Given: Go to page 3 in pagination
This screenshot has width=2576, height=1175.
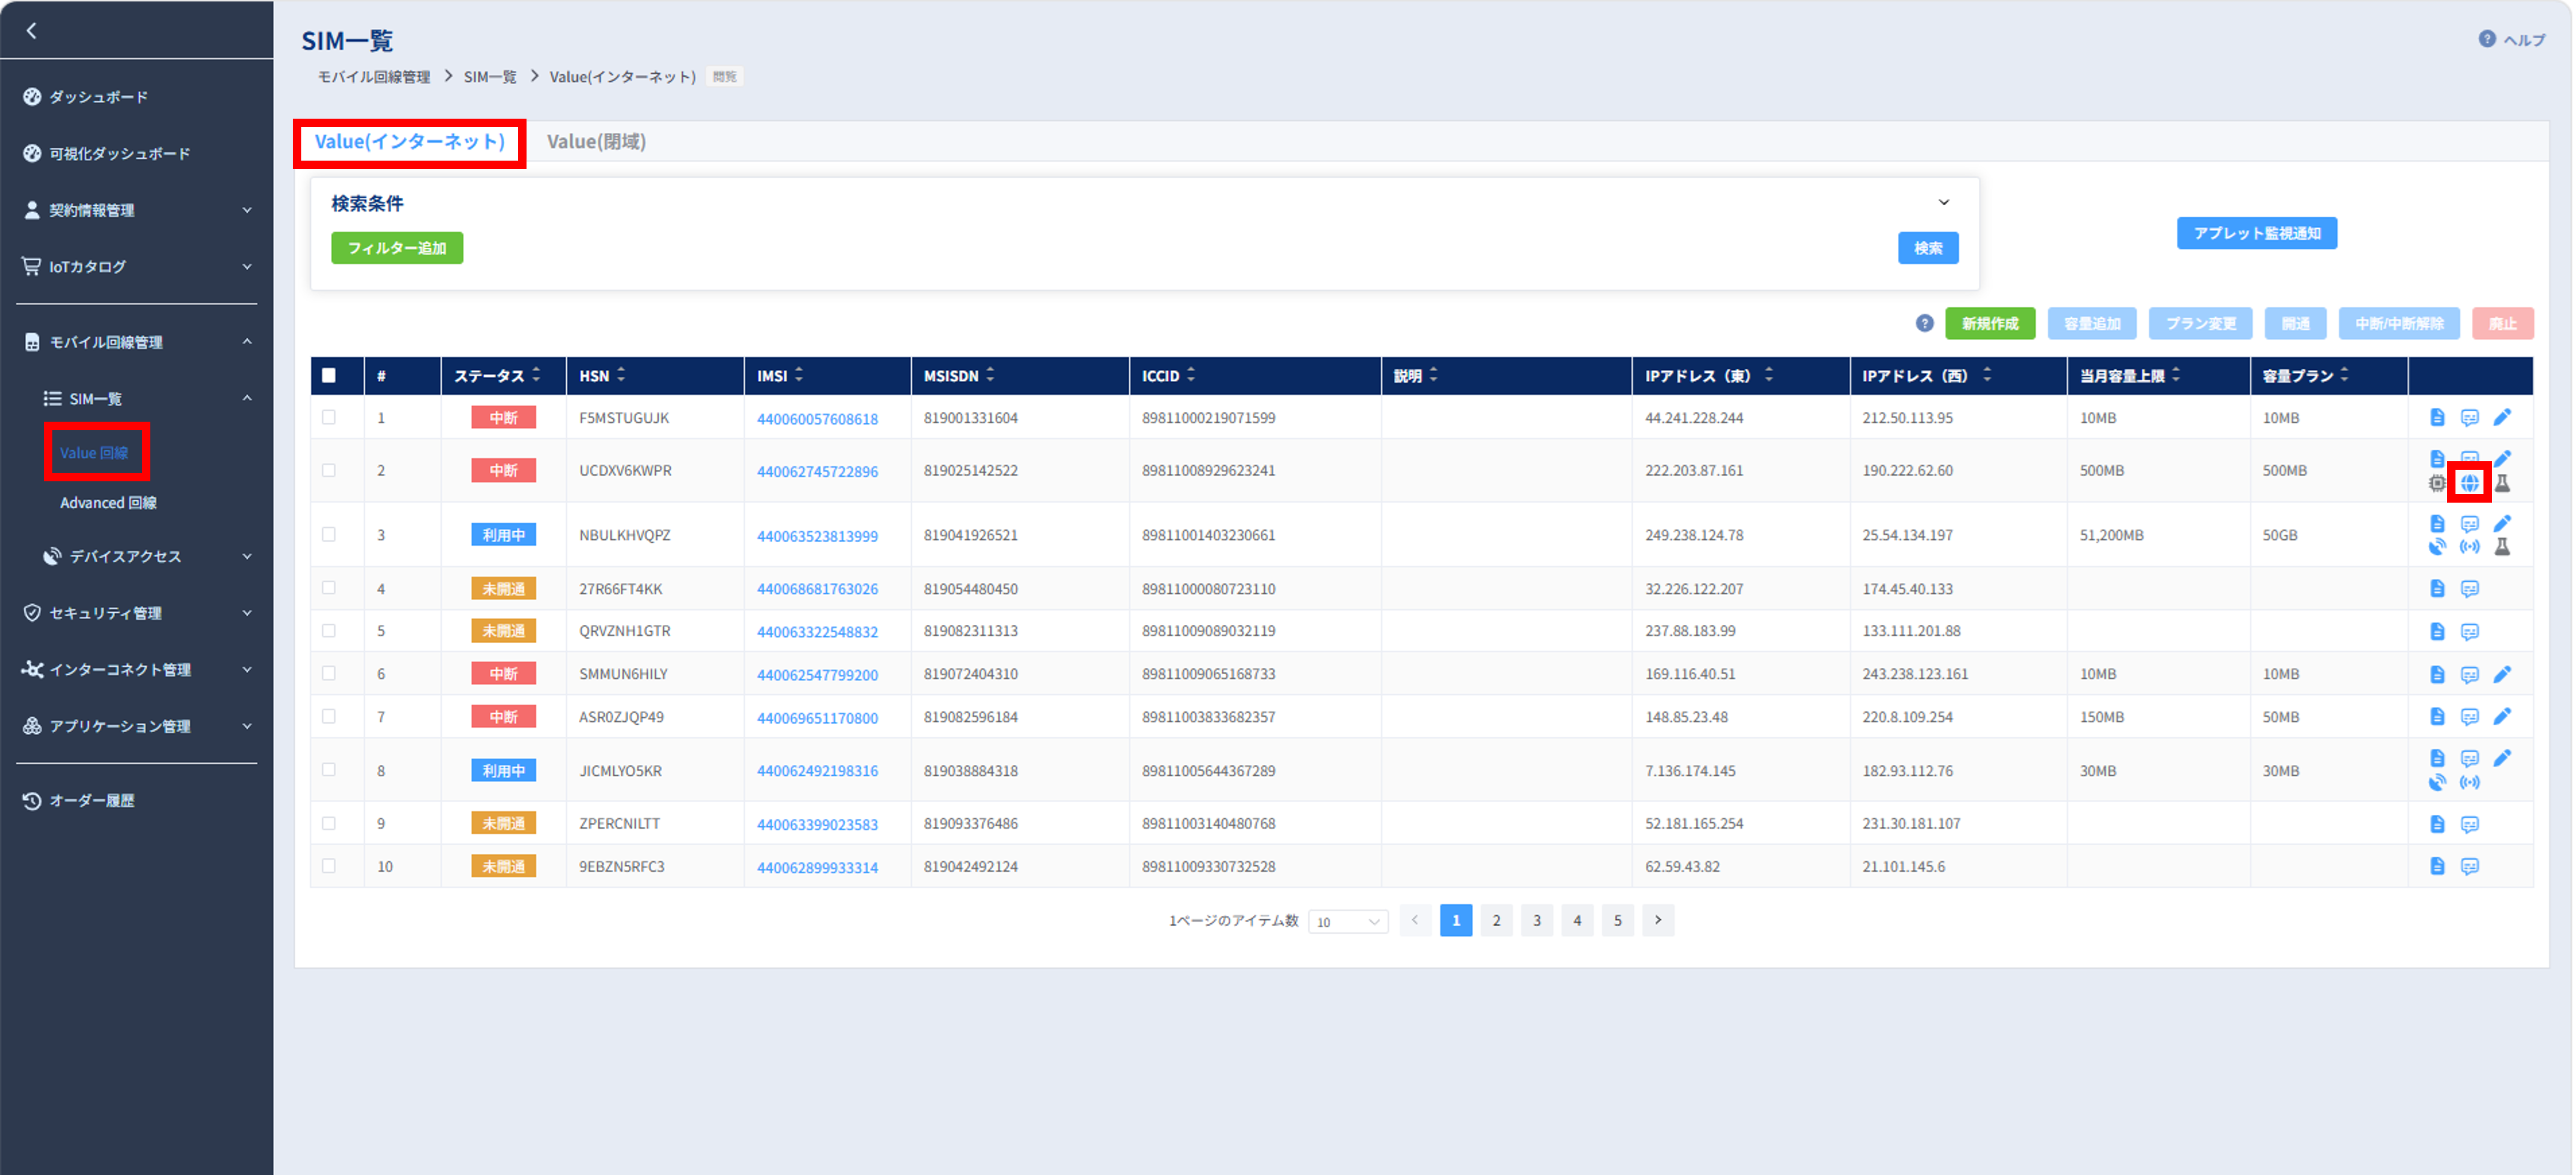Looking at the screenshot, I should click(x=1537, y=920).
